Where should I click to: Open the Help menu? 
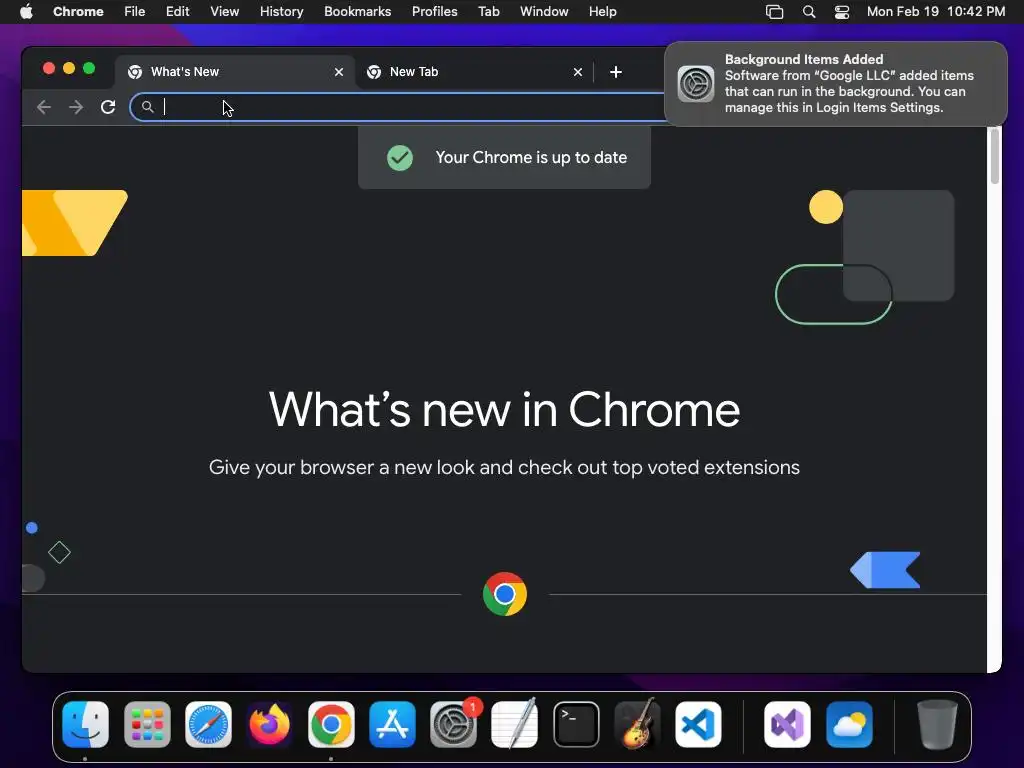602,12
